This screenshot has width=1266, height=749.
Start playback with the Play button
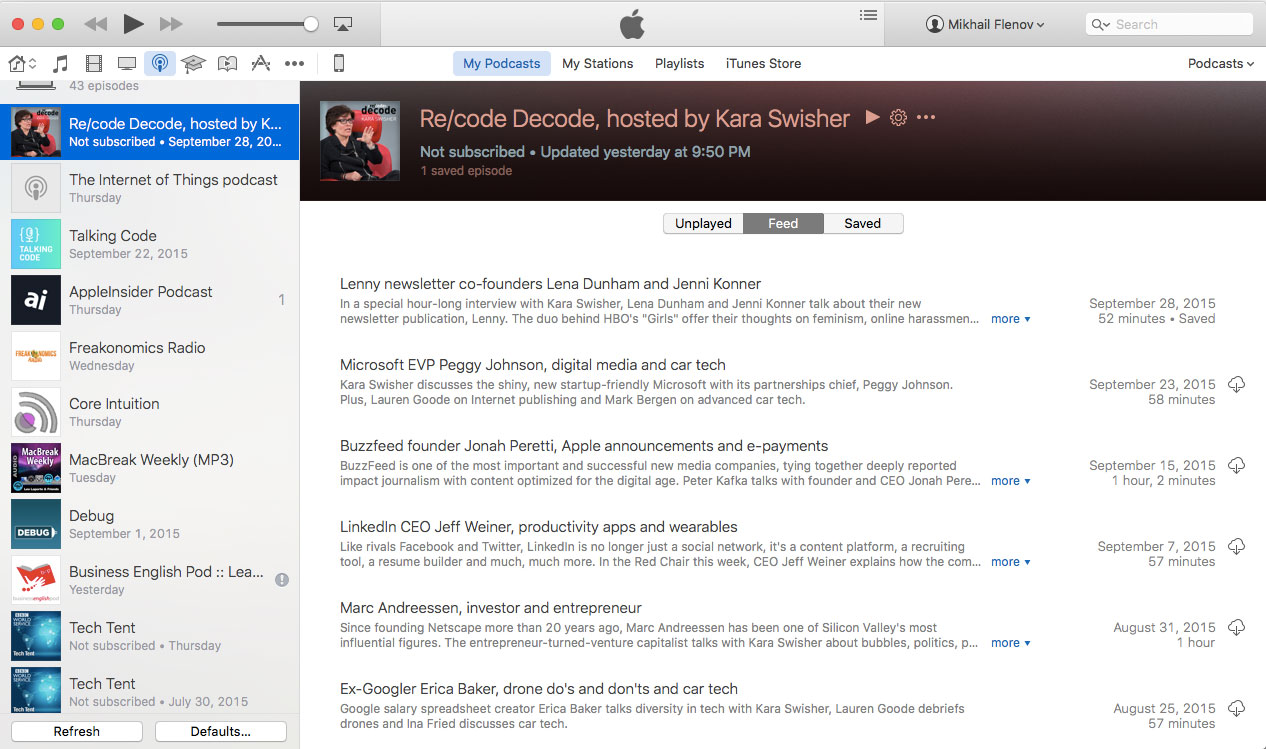click(x=133, y=24)
